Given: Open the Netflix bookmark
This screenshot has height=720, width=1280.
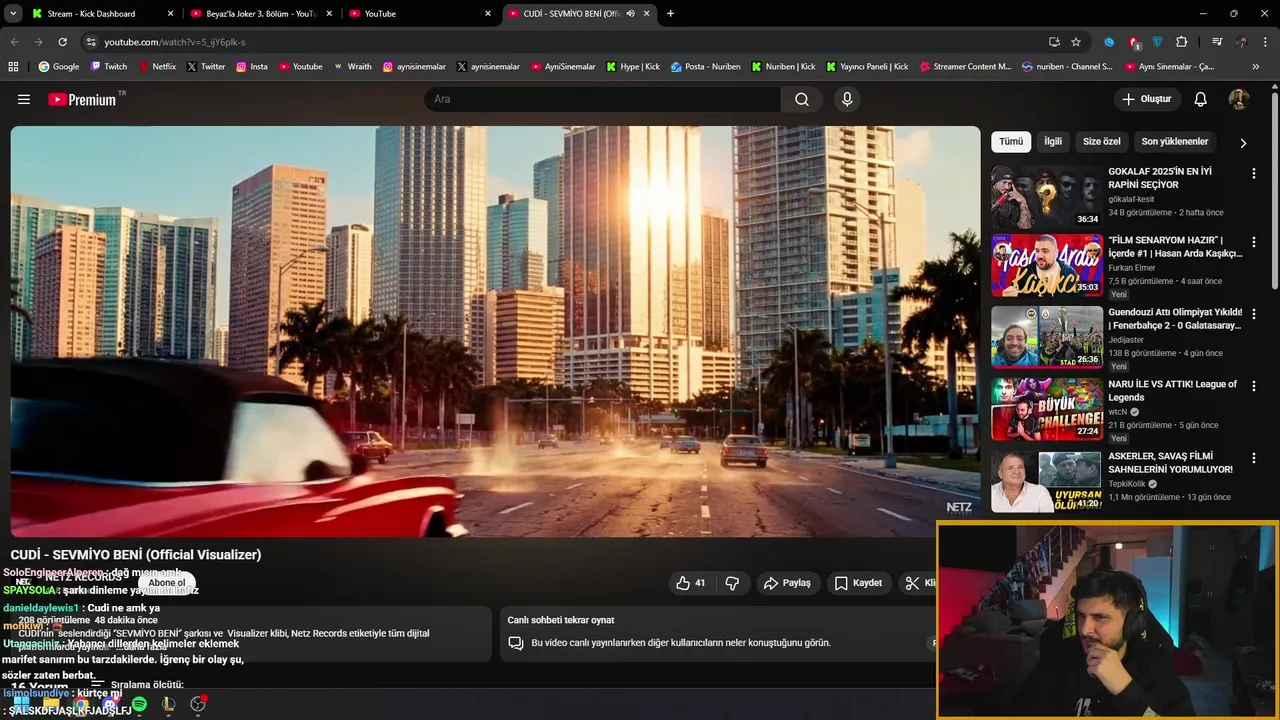Looking at the screenshot, I should pos(157,67).
